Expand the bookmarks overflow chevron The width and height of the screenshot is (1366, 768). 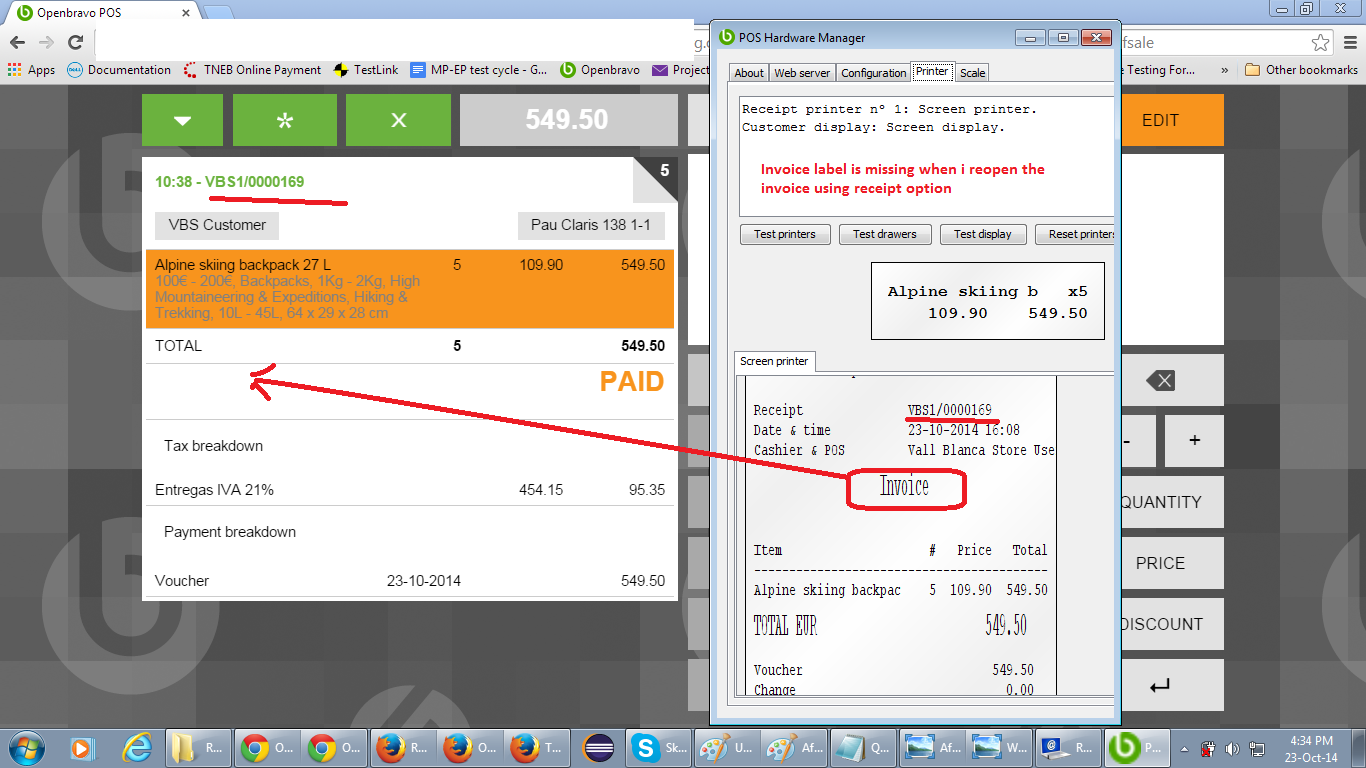(1225, 70)
